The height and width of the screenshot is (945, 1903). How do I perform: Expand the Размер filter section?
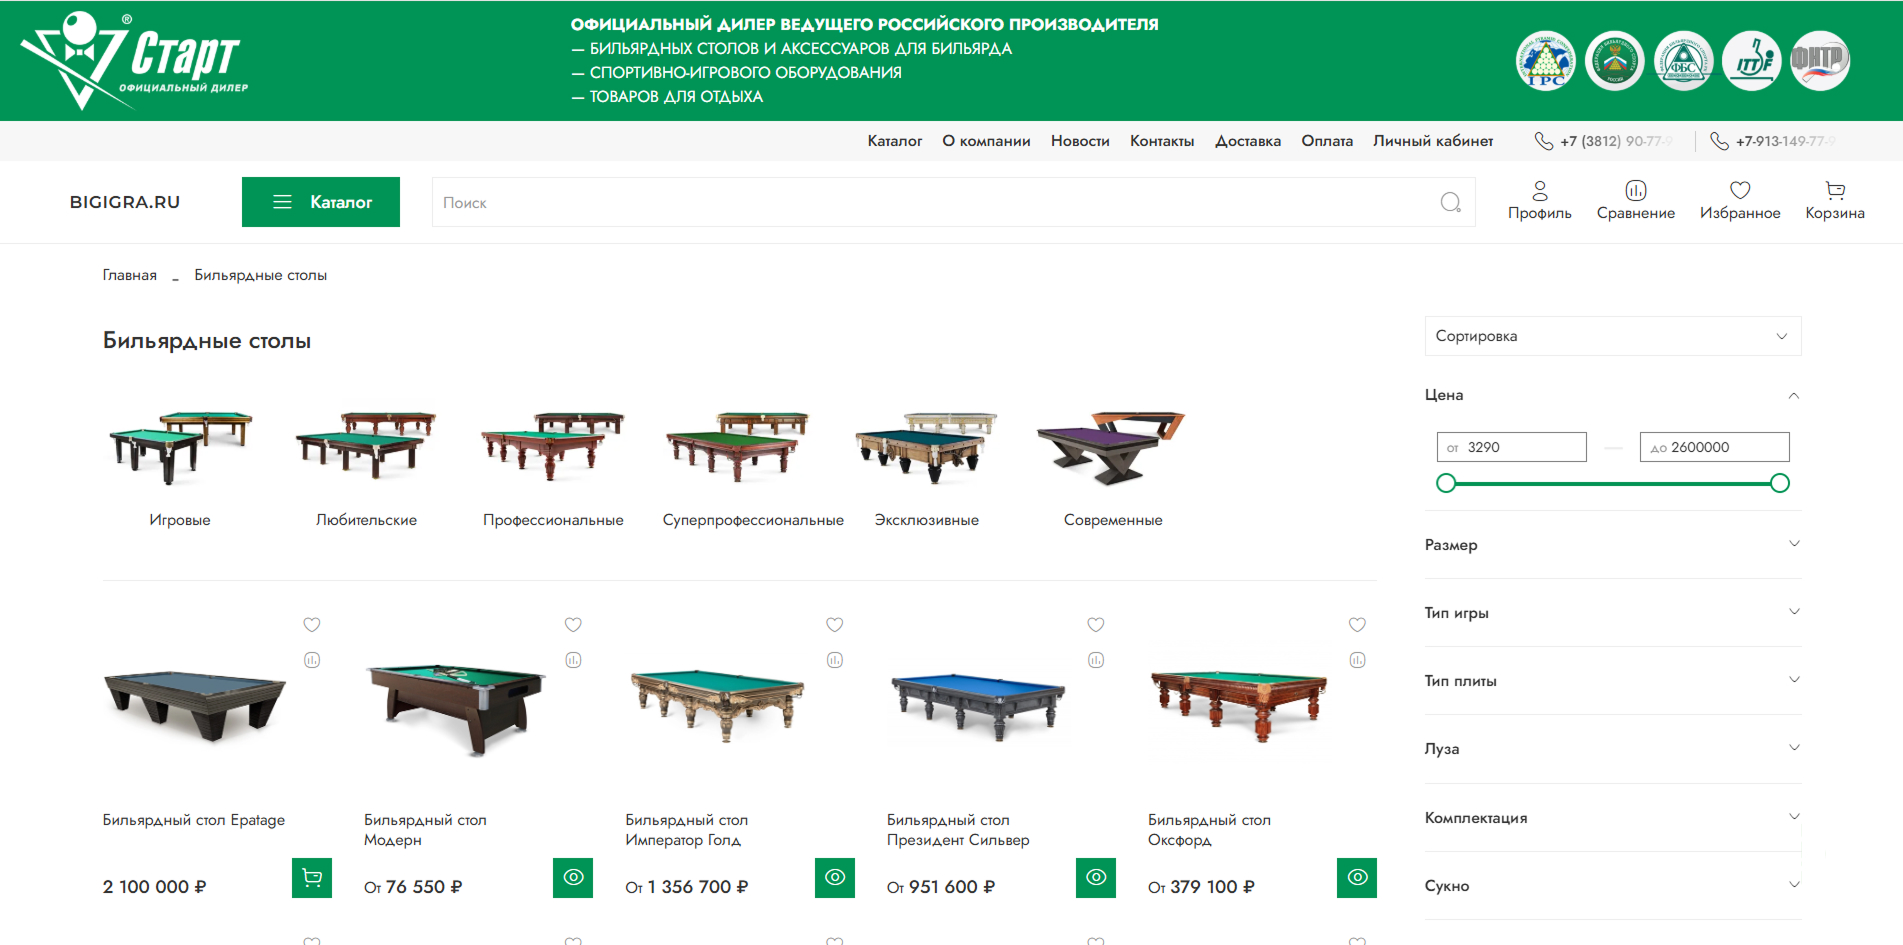coord(1612,545)
